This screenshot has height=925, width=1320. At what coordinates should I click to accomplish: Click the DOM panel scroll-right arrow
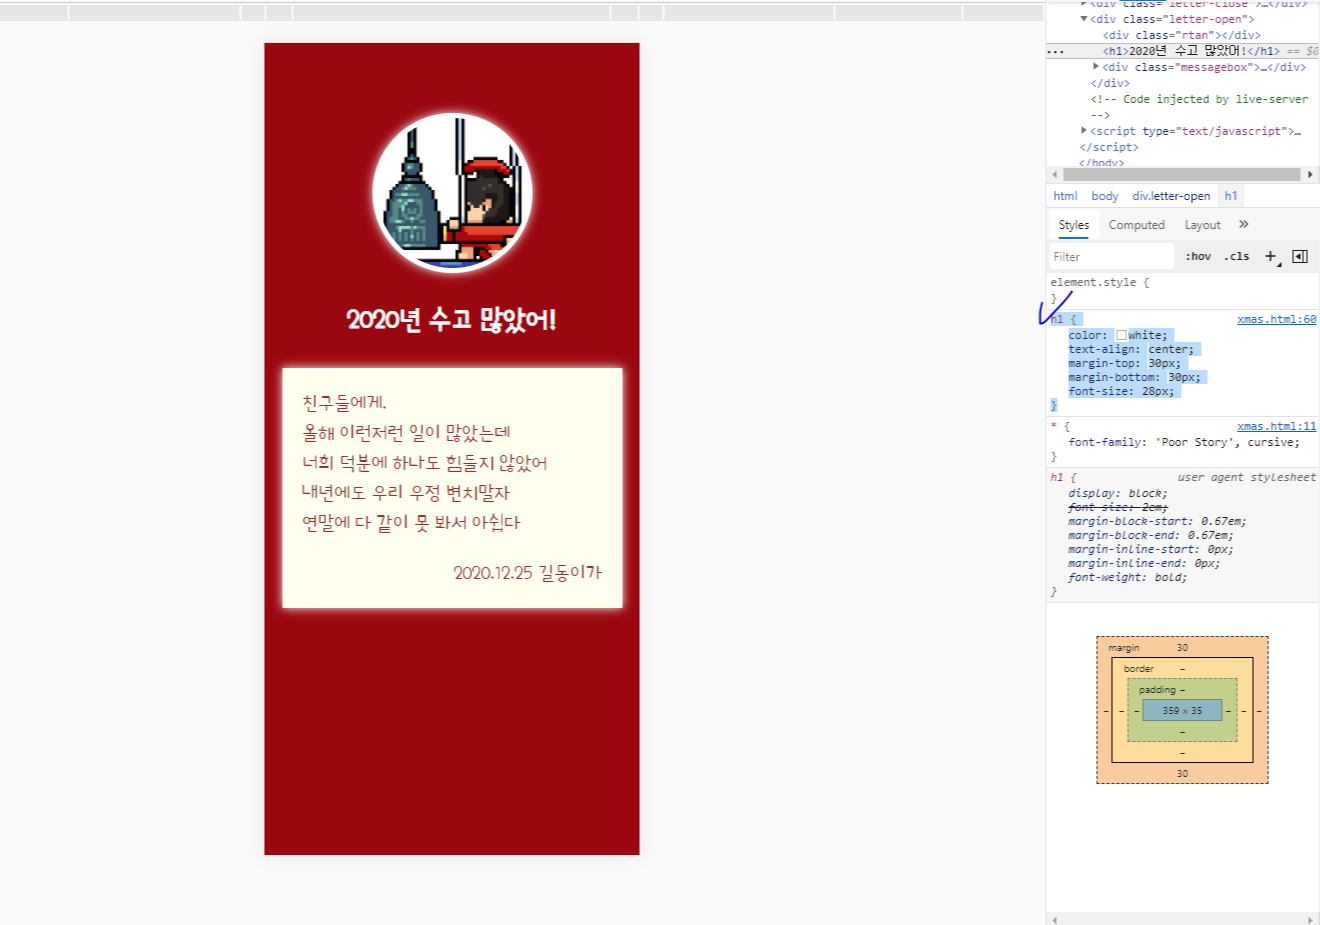pyautogui.click(x=1310, y=174)
